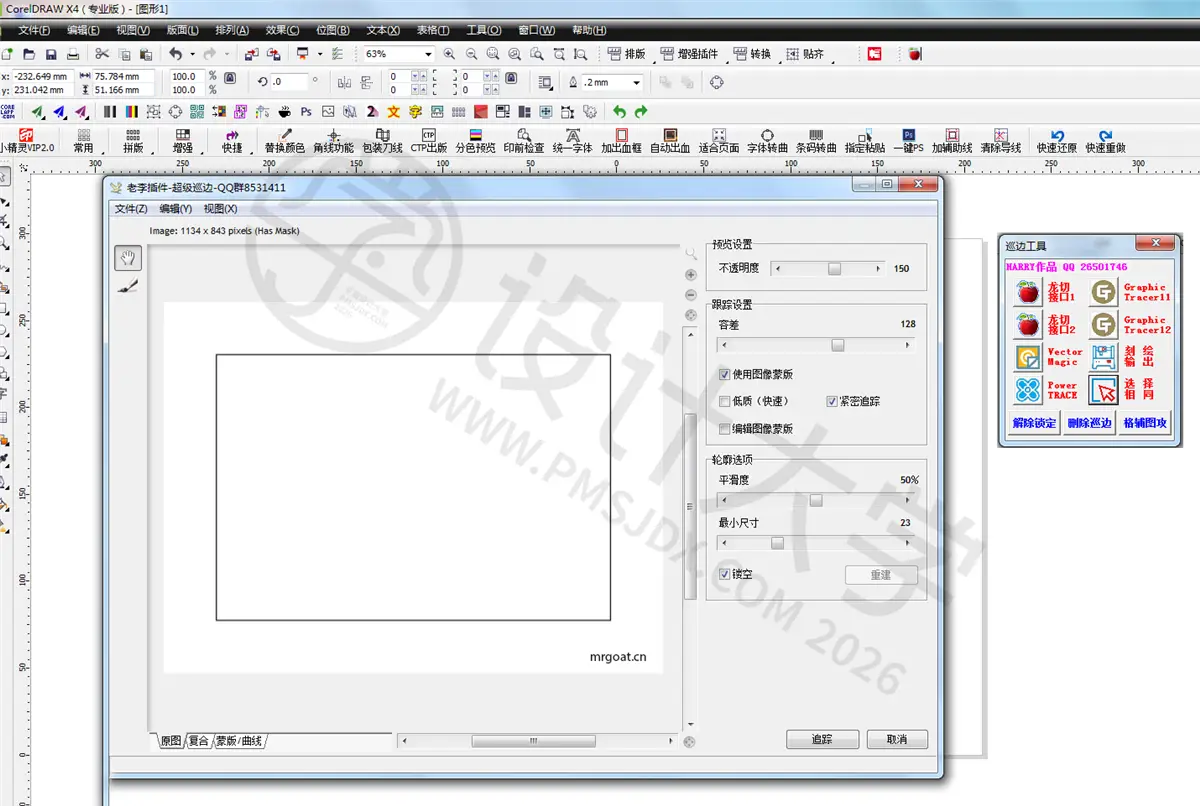Switch to the 复合 tab

199,741
